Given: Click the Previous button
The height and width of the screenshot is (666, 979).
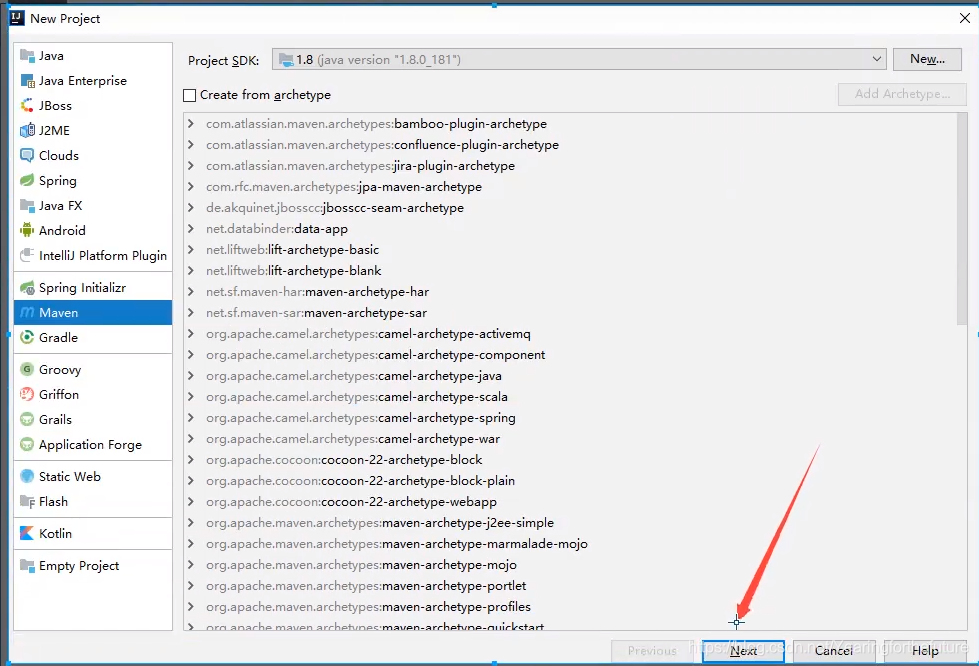Looking at the screenshot, I should coord(652,651).
